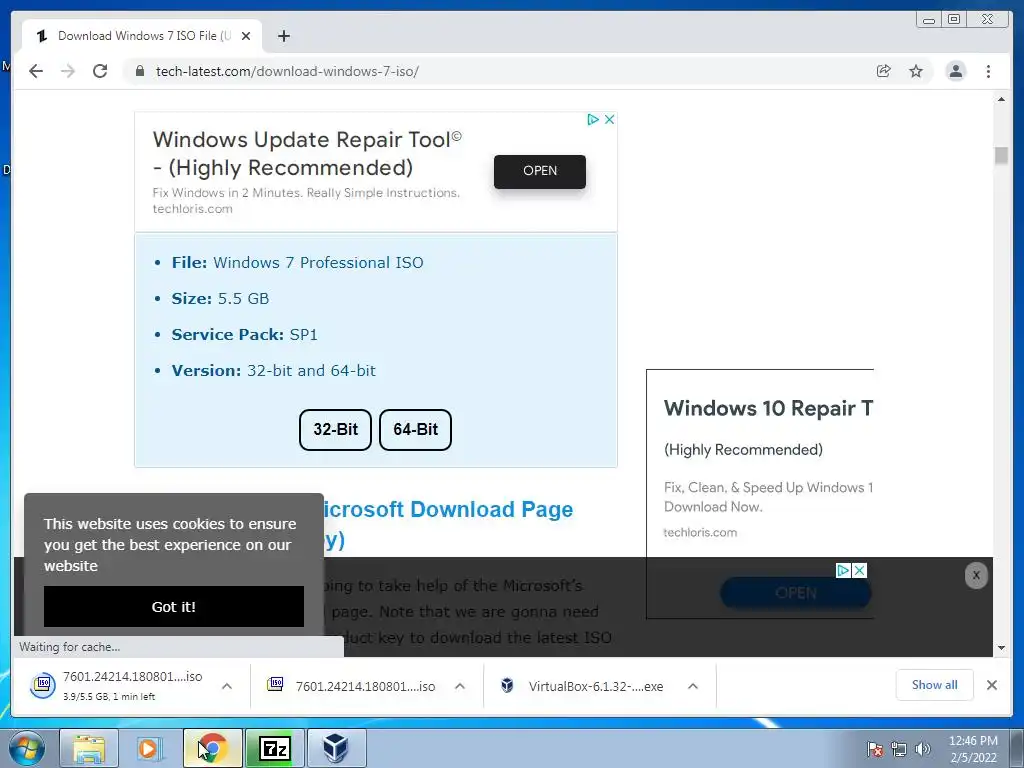
Task: Close the Download Windows 7 ISO tab
Action: [x=246, y=36]
